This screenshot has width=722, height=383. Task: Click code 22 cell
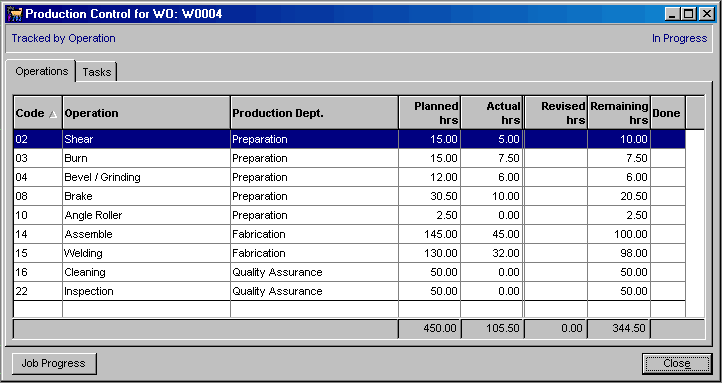coord(38,291)
